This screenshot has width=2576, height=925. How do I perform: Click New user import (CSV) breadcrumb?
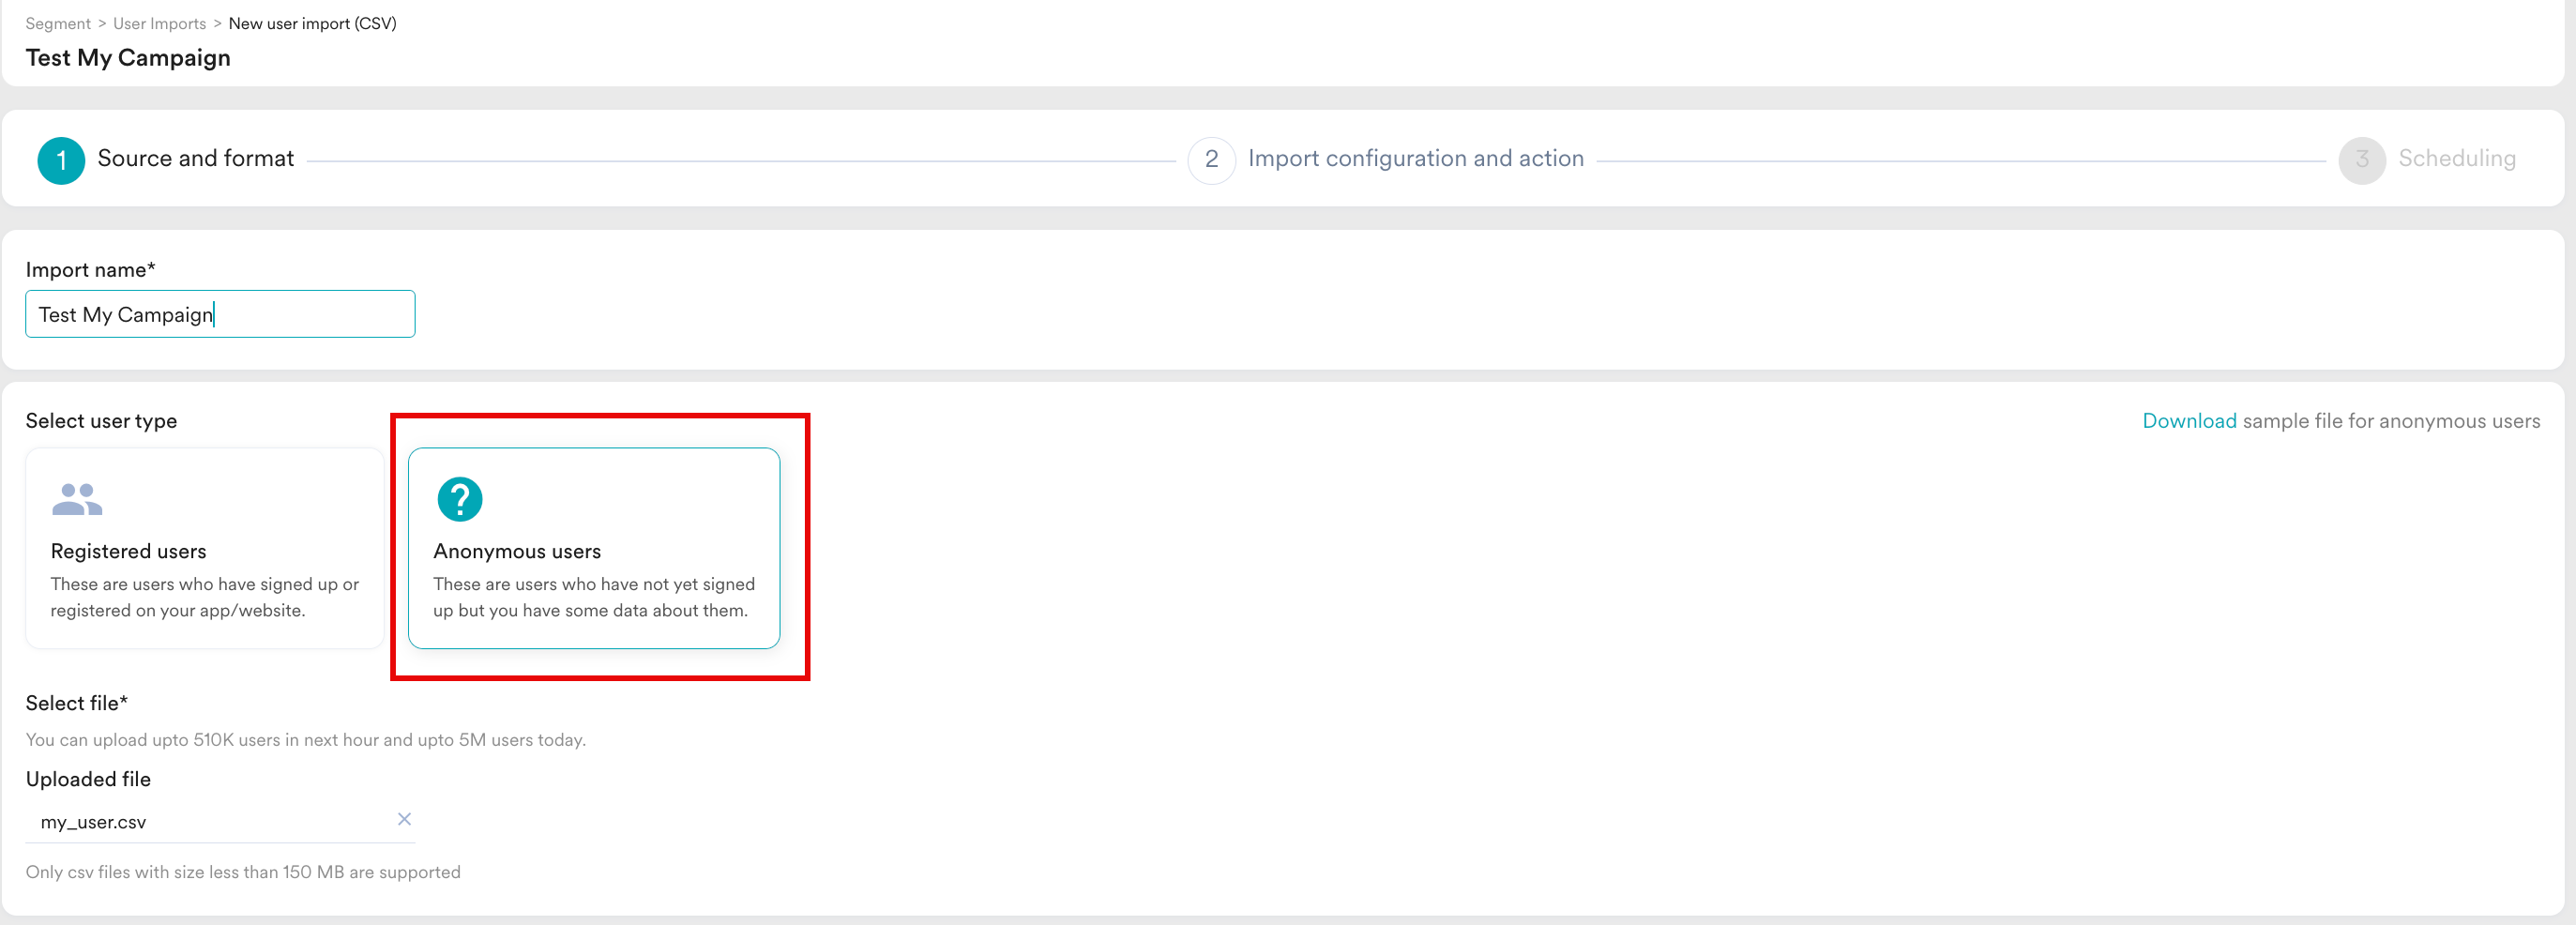(x=312, y=23)
